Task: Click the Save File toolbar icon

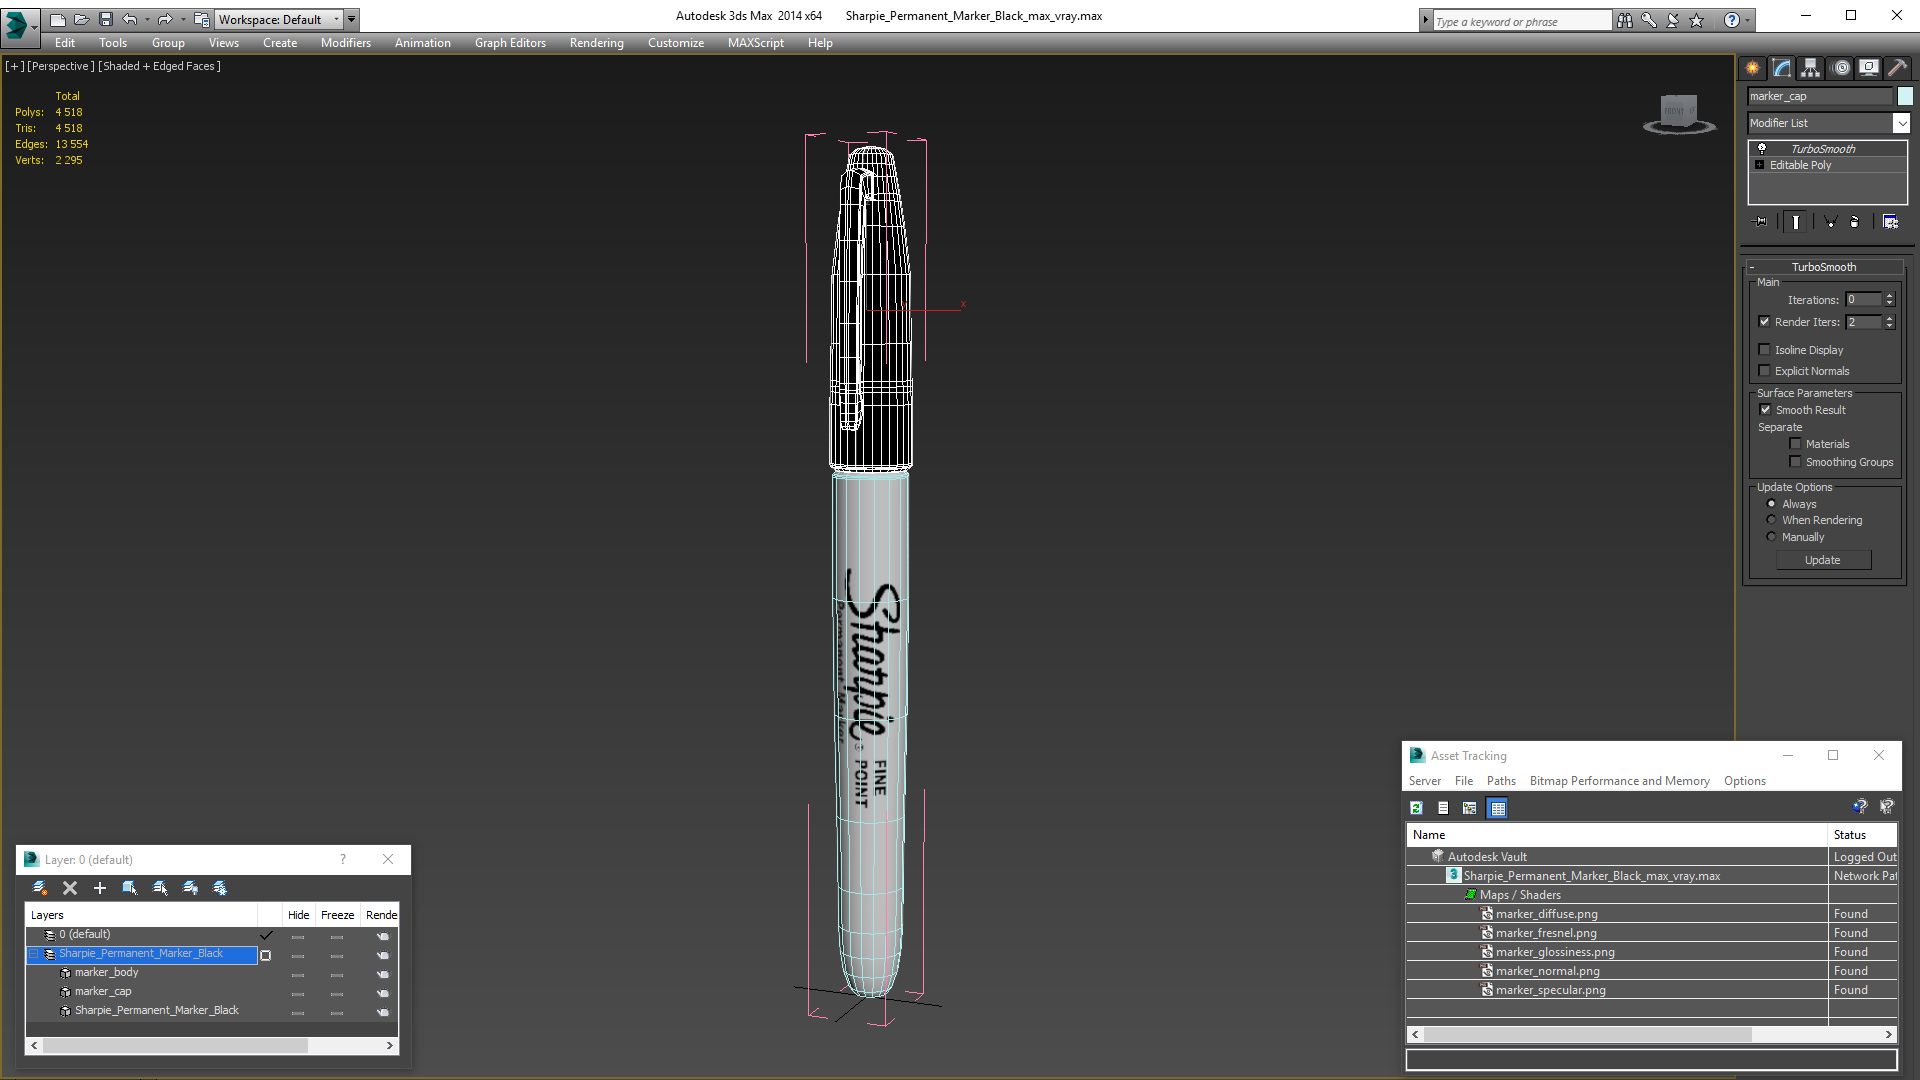Action: (106, 19)
